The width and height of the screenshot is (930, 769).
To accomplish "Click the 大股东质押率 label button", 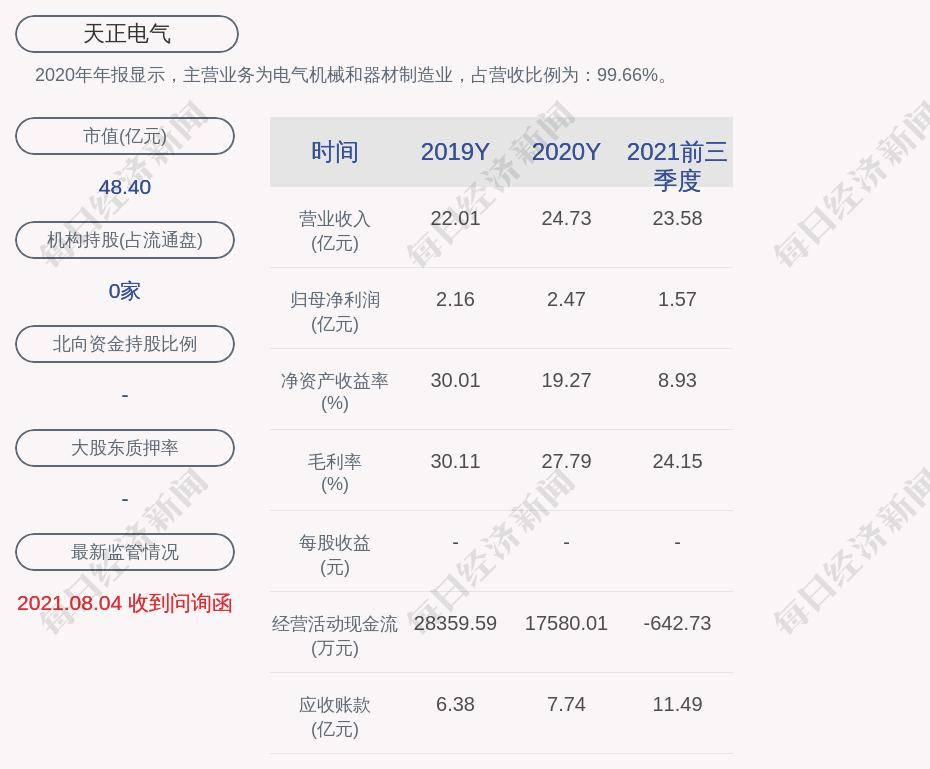I will [125, 448].
